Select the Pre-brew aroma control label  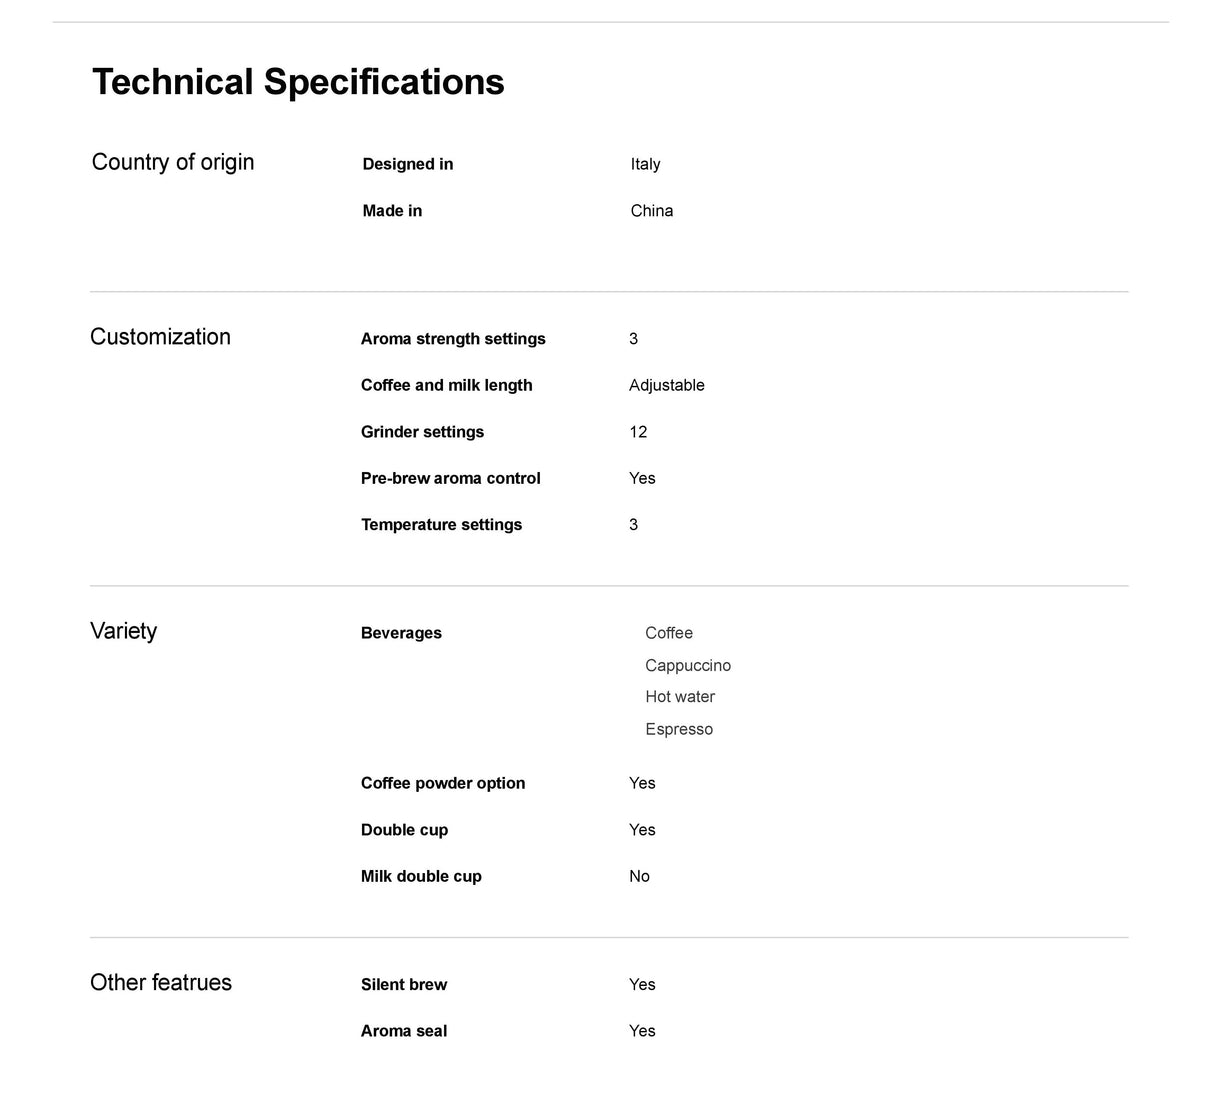[x=450, y=478]
